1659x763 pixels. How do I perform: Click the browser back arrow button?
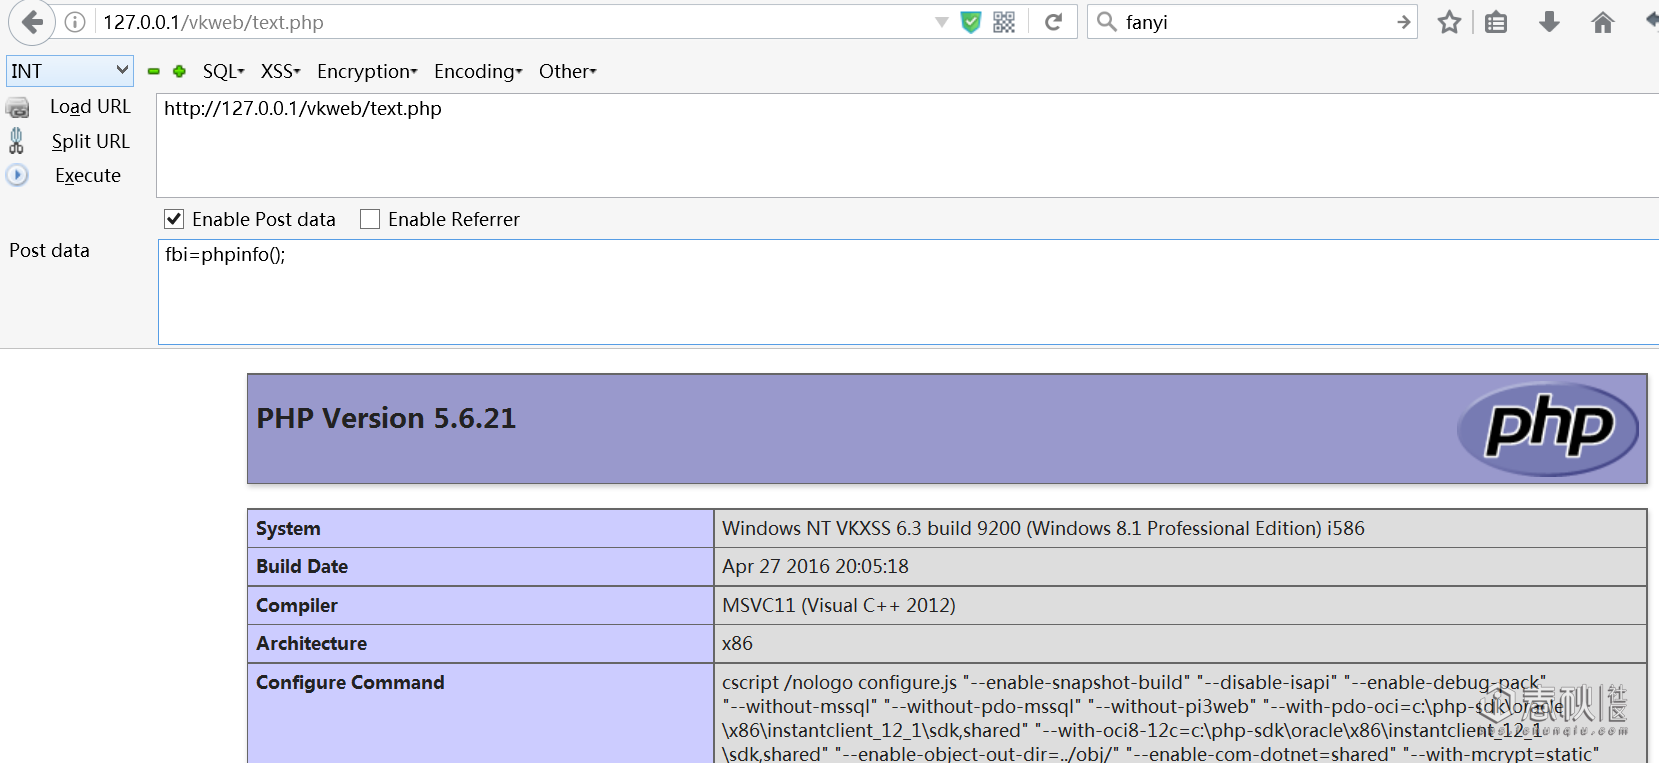[x=33, y=22]
